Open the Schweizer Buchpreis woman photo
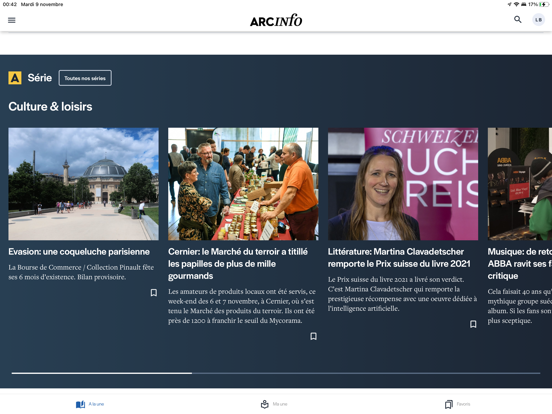This screenshot has width=552, height=414. point(403,184)
